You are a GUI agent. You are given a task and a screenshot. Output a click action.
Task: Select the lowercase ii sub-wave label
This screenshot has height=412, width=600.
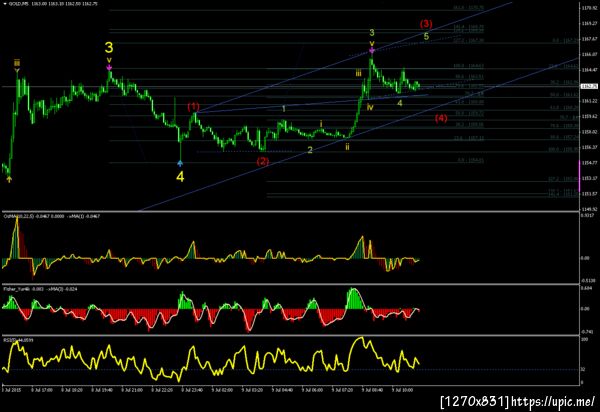[347, 146]
